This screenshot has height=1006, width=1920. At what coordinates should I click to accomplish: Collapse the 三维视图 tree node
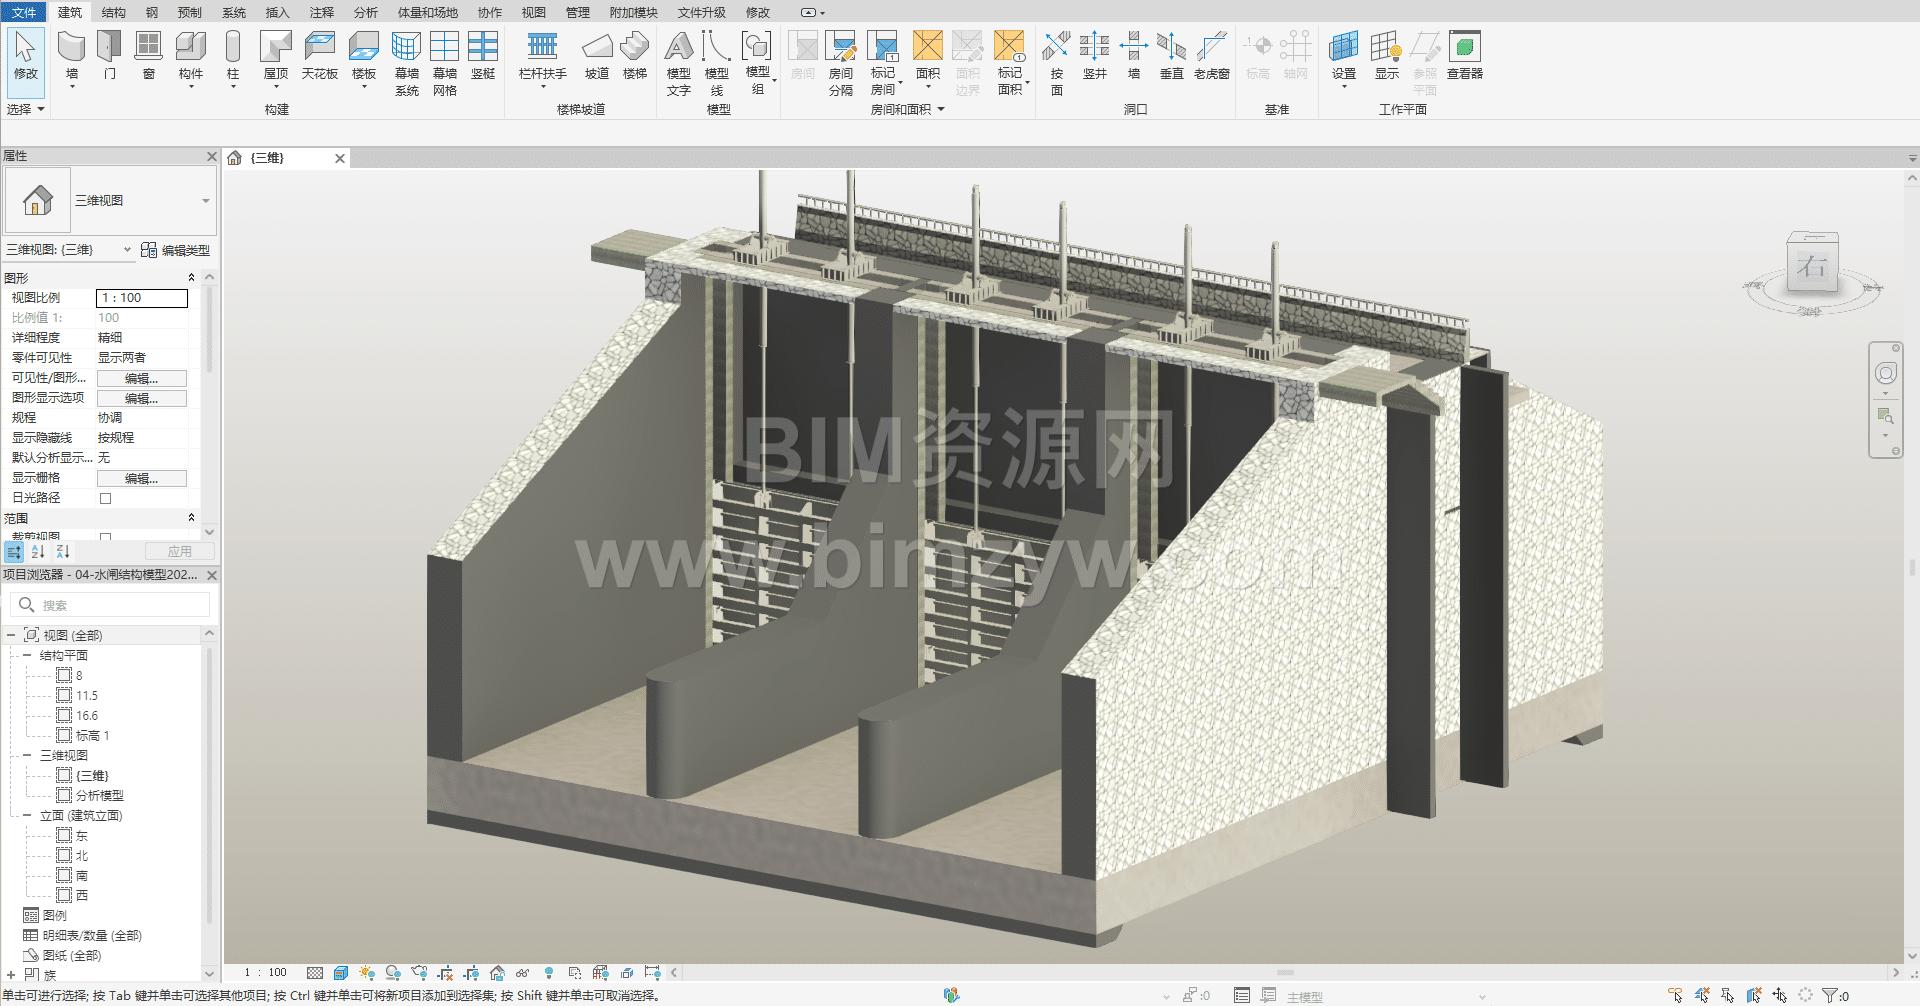(x=27, y=755)
